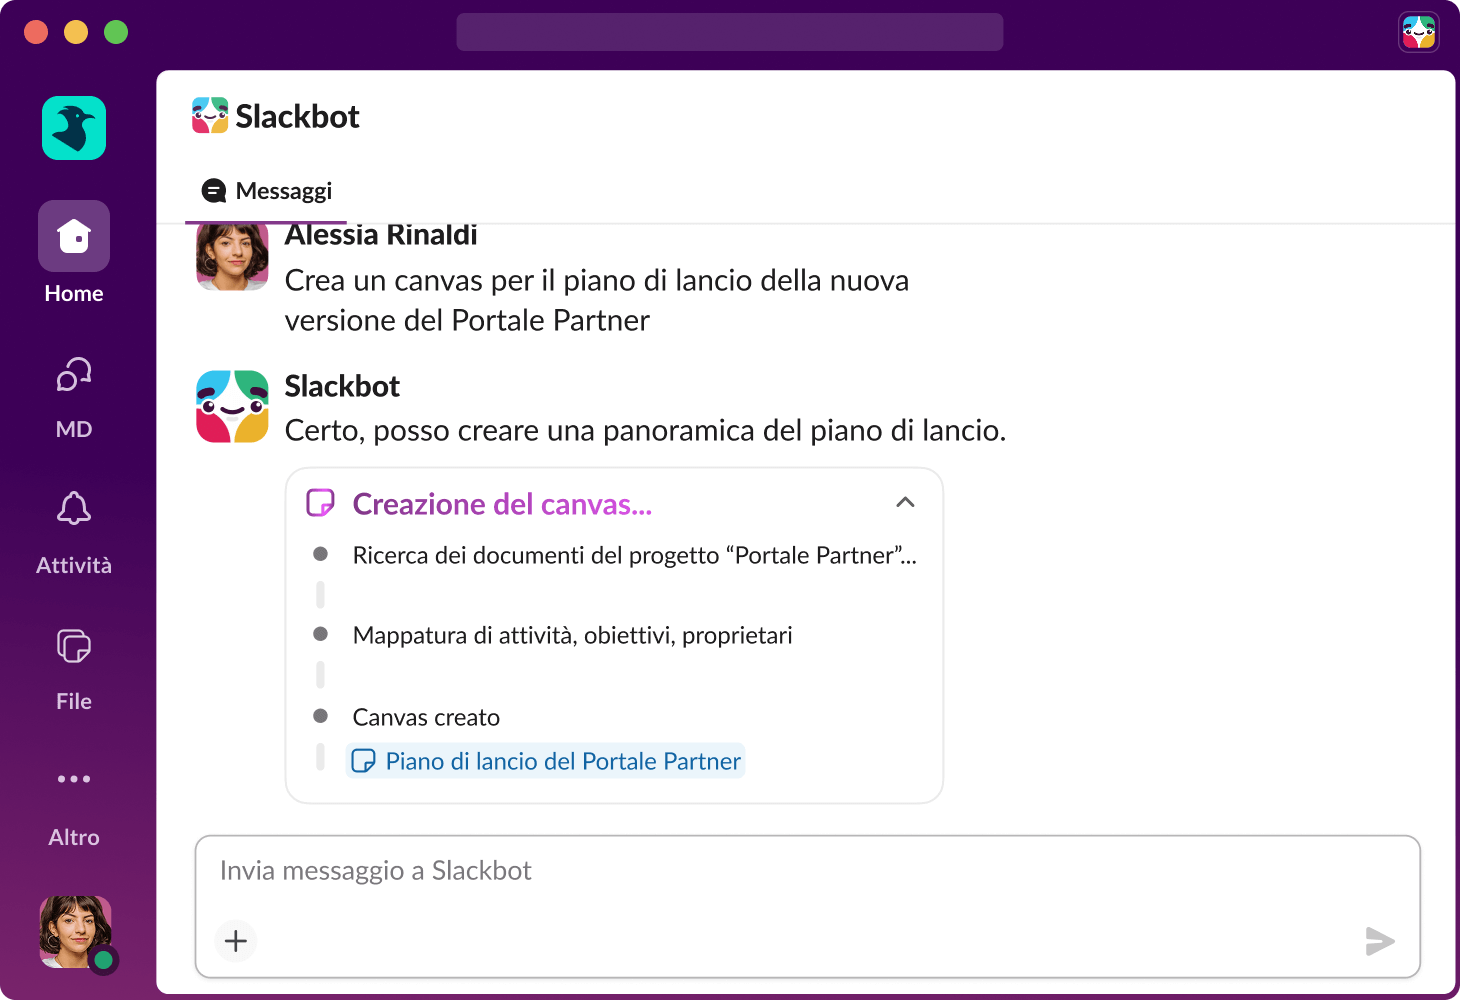Open the Home view in the sidebar
The image size is (1460, 1000).
tap(73, 236)
